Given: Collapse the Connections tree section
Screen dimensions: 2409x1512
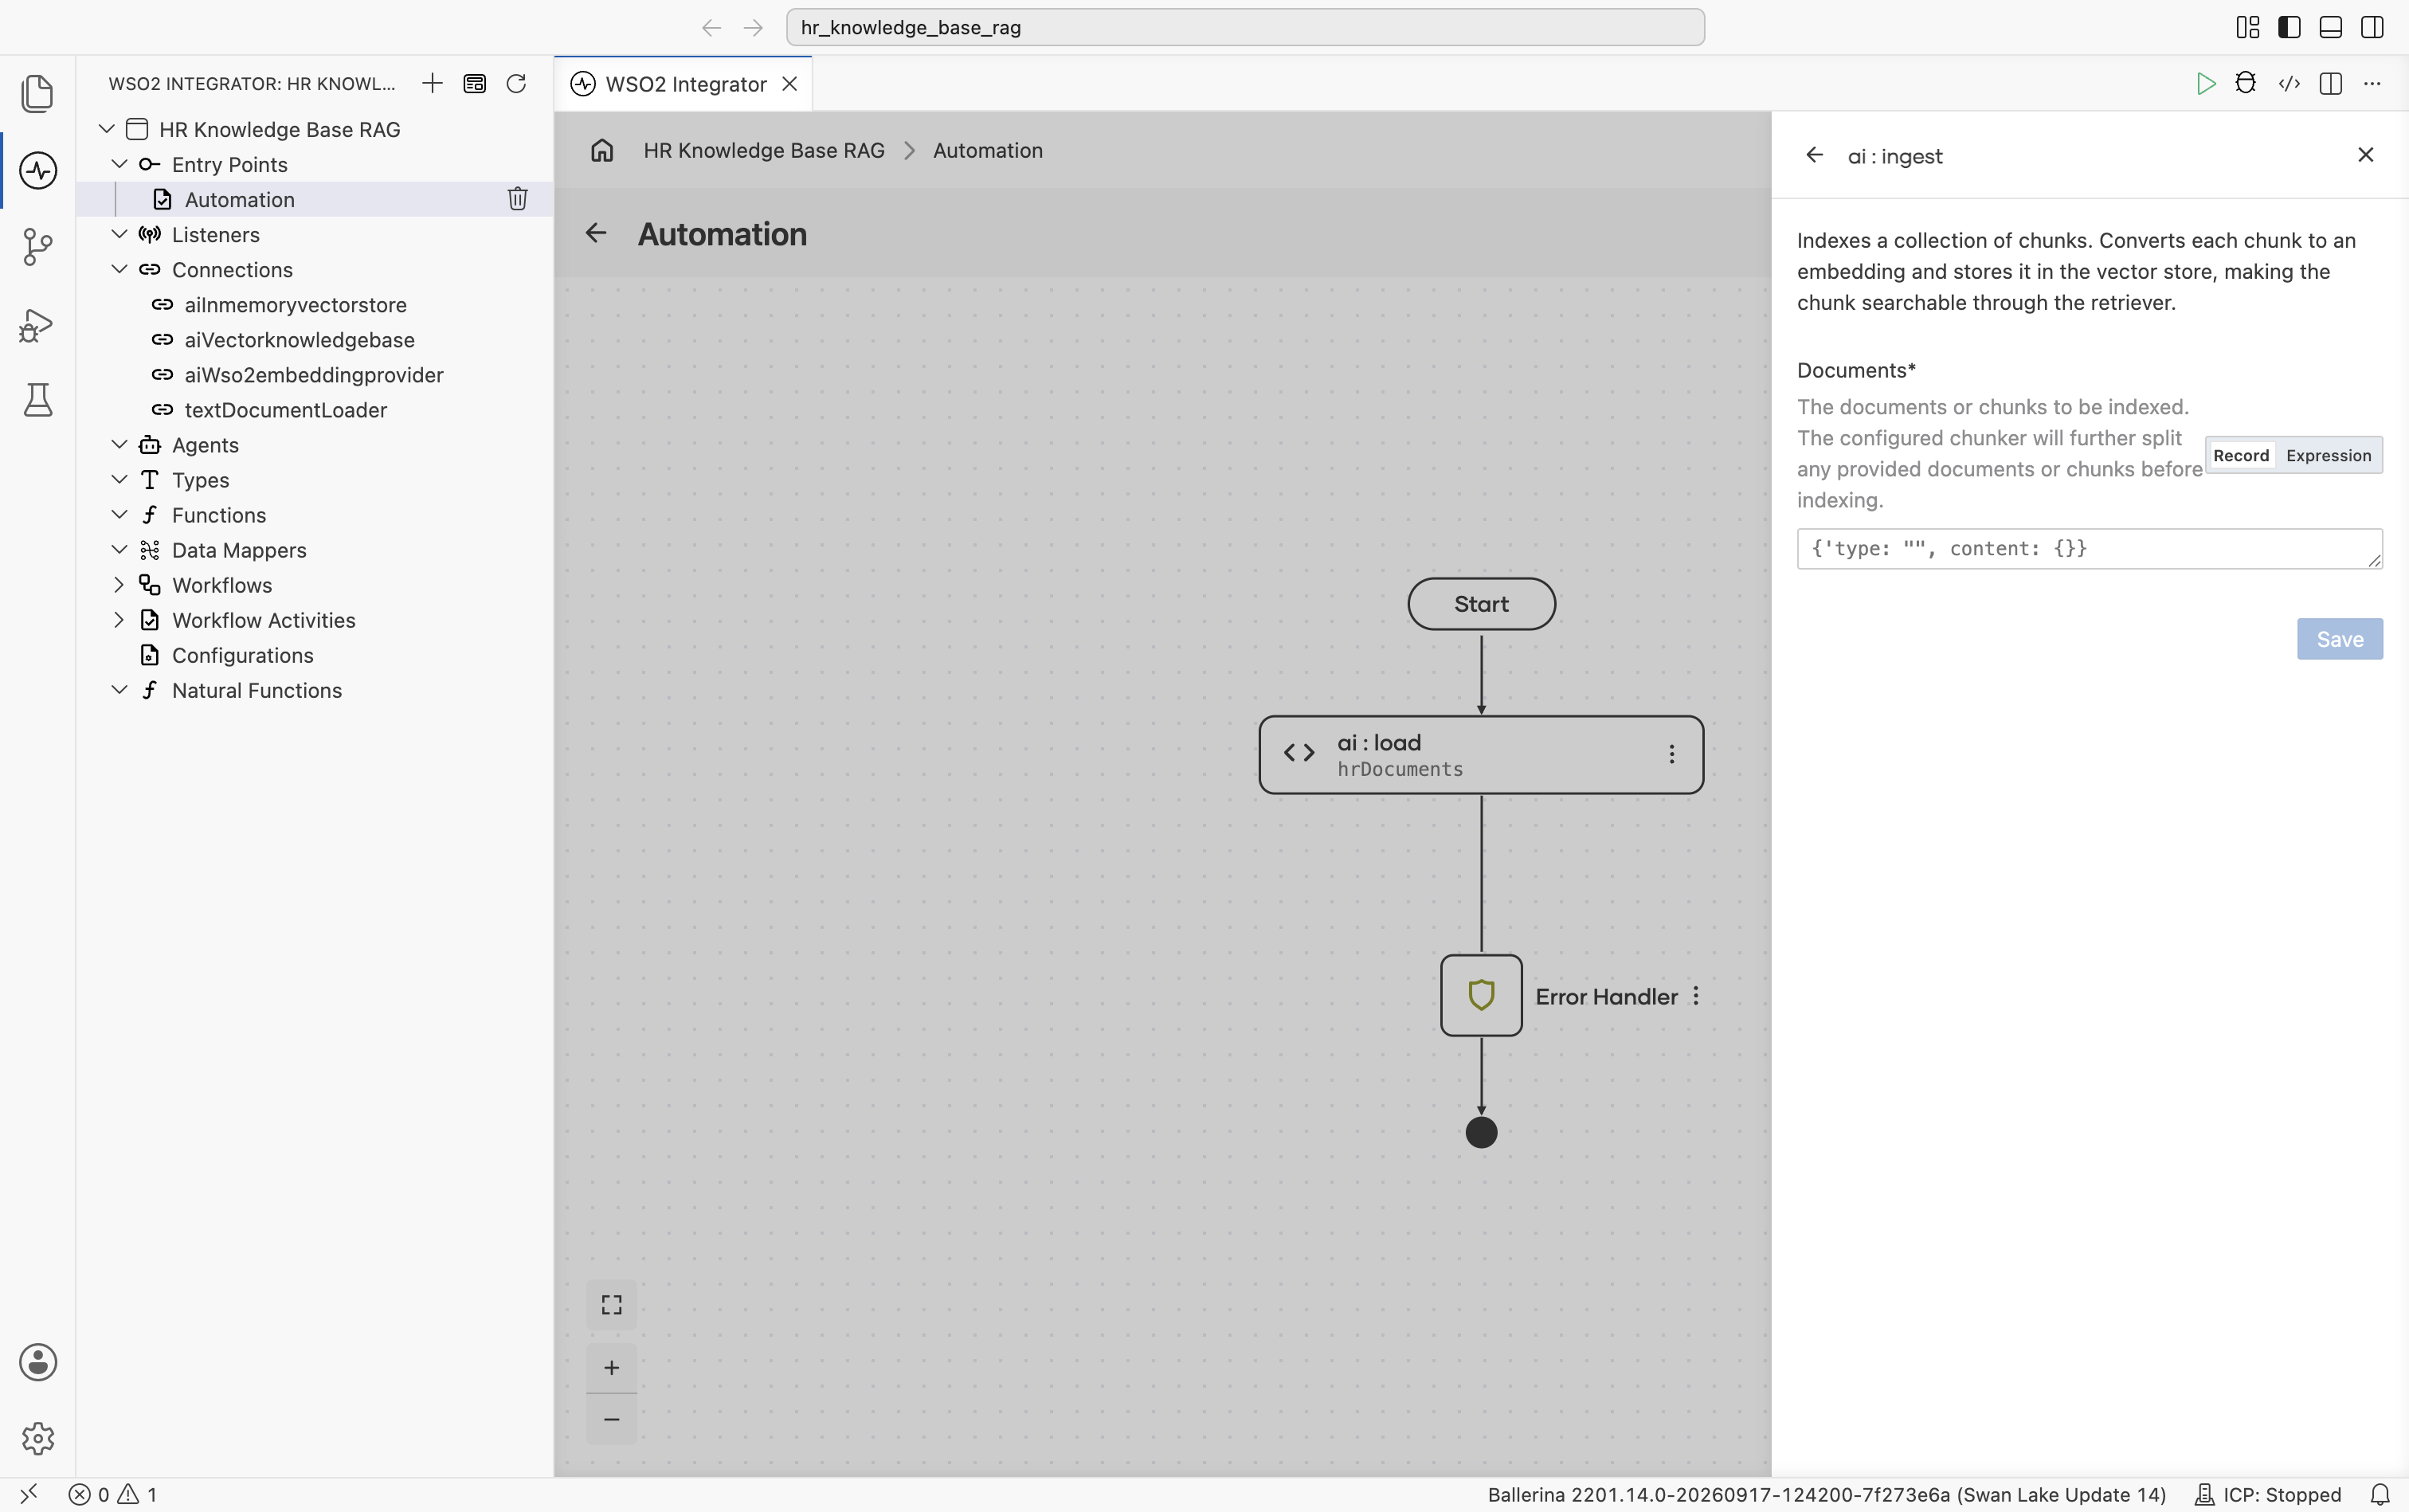Looking at the screenshot, I should tap(119, 269).
